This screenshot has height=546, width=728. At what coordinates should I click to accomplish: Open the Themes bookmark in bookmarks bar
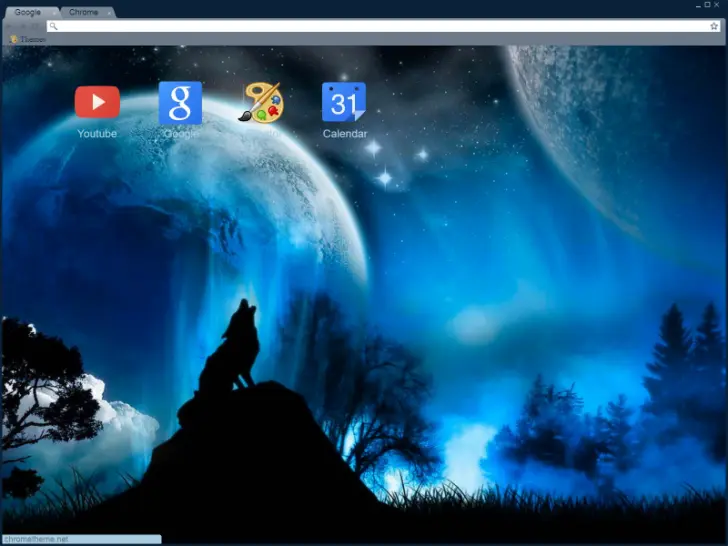[31, 39]
